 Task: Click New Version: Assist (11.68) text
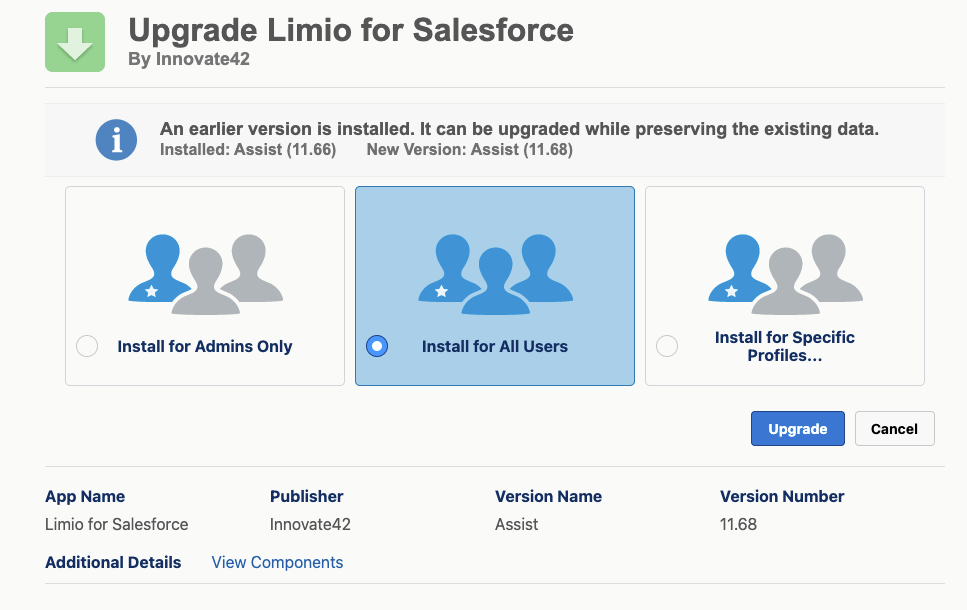(469, 150)
